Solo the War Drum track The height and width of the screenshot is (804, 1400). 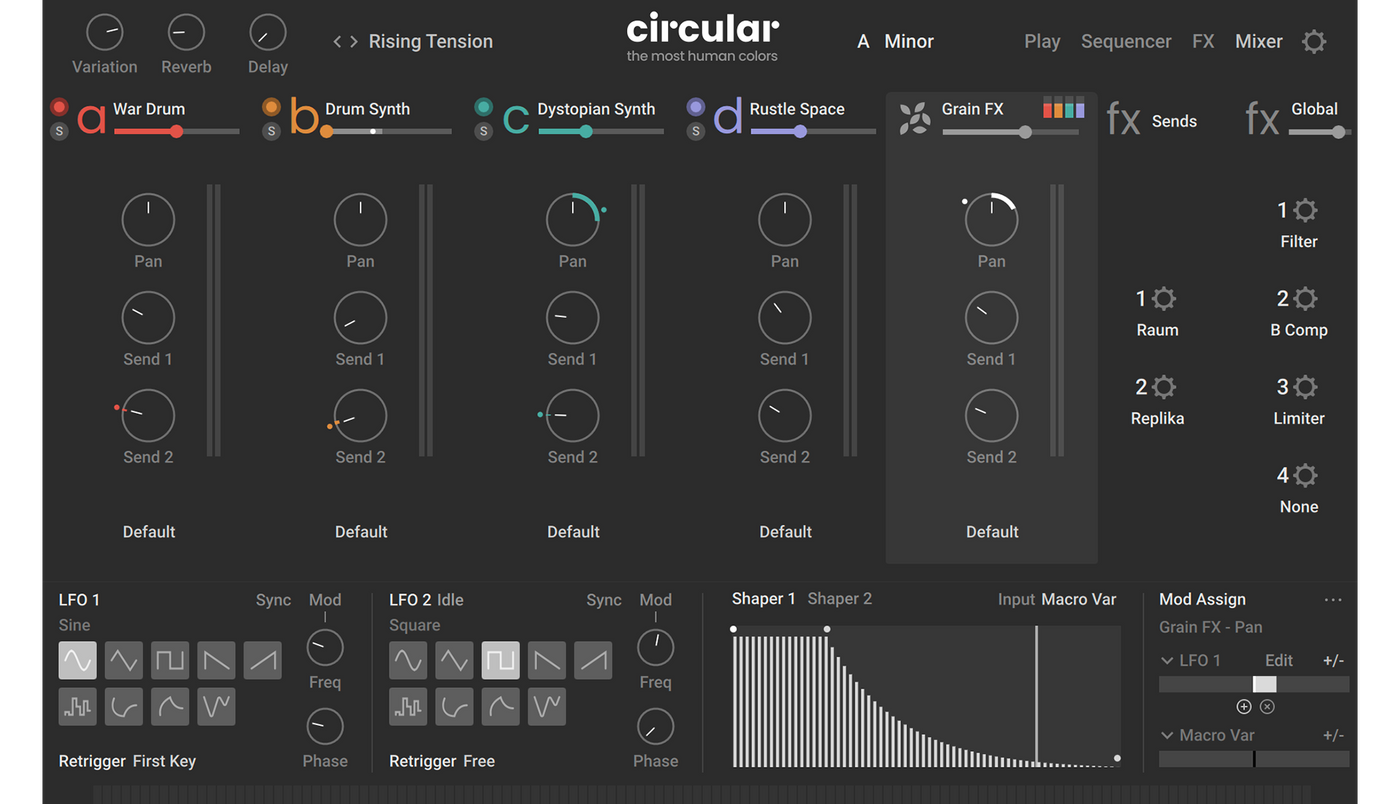coord(59,131)
